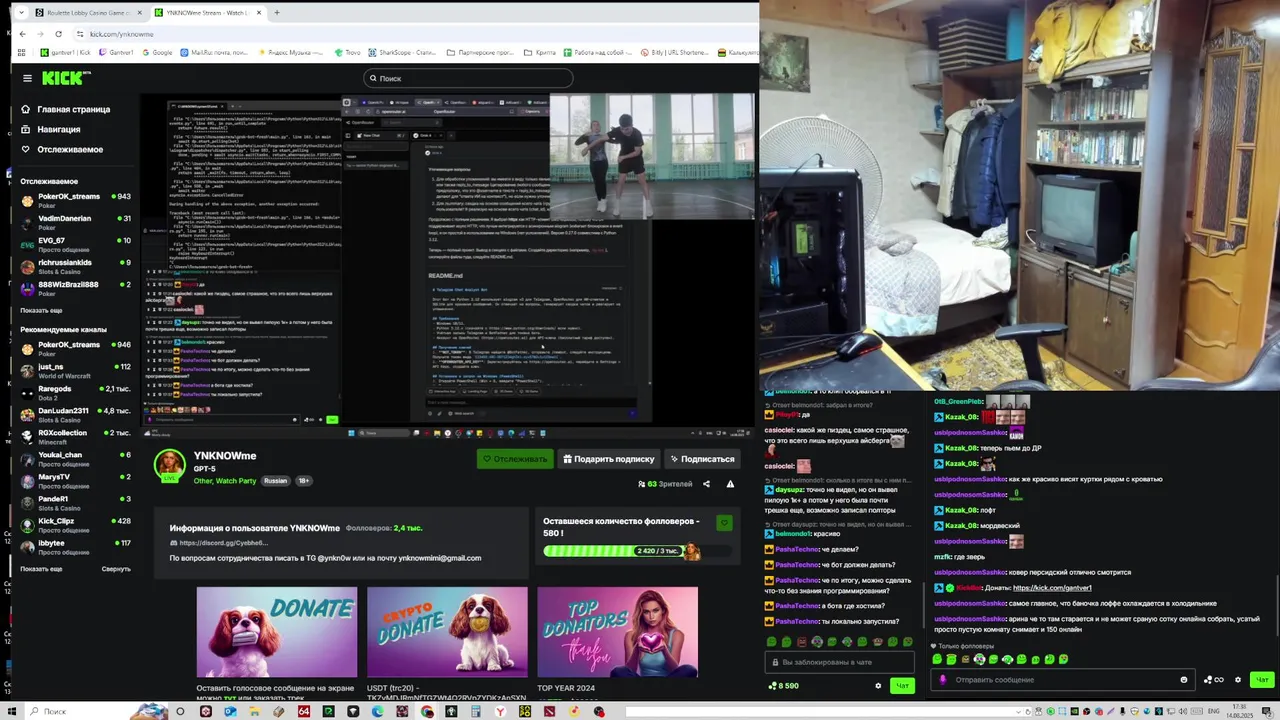Viewport: 1280px width, 720px height.
Task: Open Google bookmark
Action: (157, 52)
